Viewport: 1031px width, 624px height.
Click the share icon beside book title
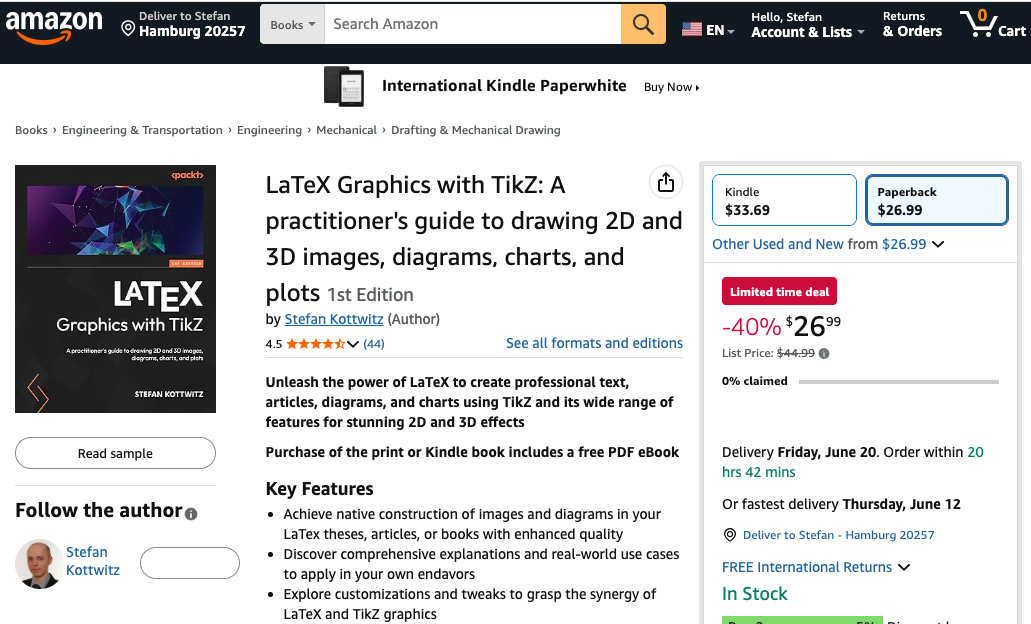(x=666, y=182)
